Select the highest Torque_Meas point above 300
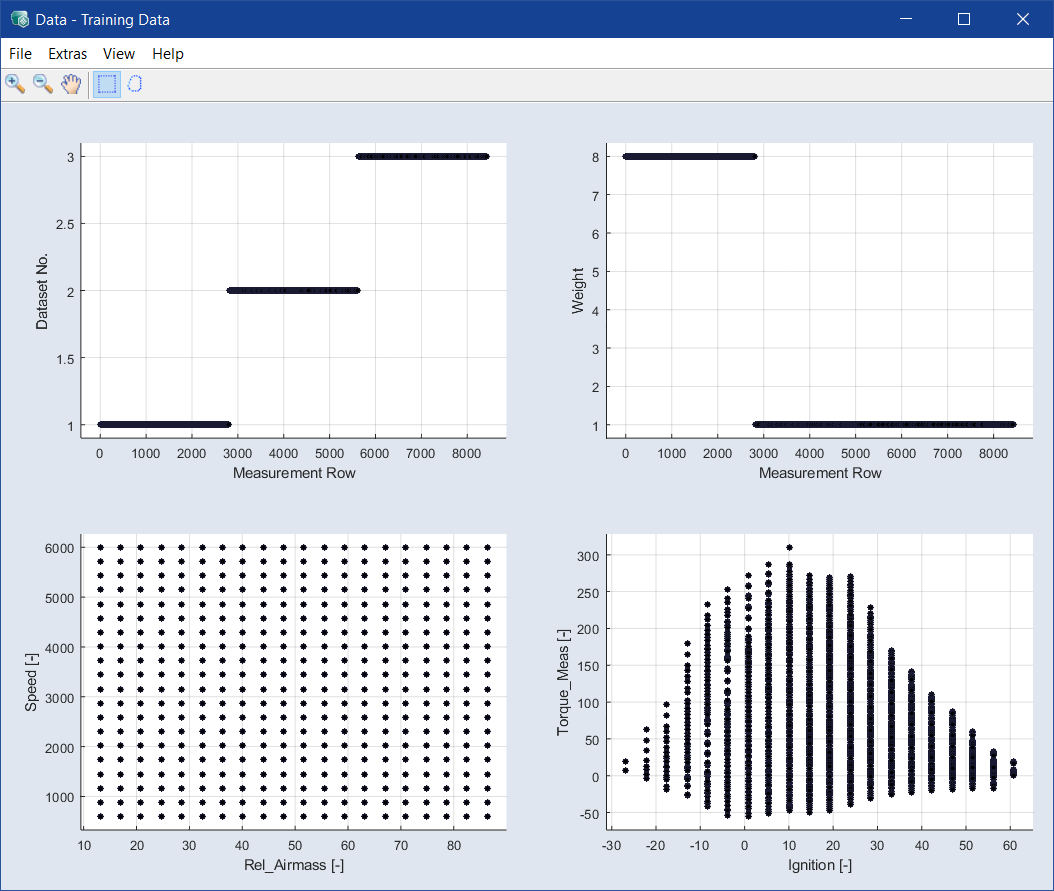The image size is (1054, 891). coord(789,547)
